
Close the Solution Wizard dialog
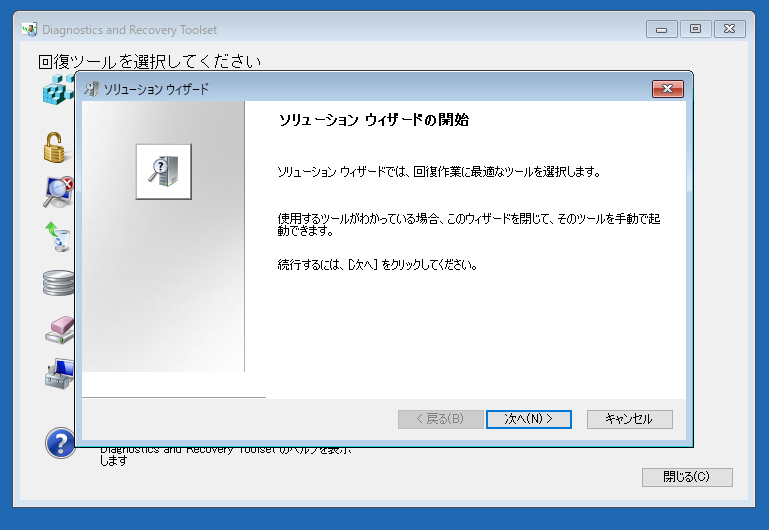point(667,89)
